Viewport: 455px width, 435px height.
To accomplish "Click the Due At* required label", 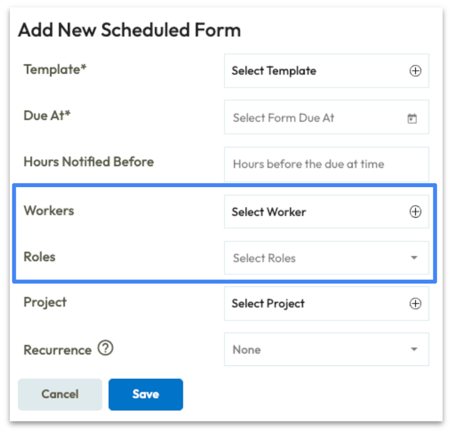I will (x=47, y=115).
